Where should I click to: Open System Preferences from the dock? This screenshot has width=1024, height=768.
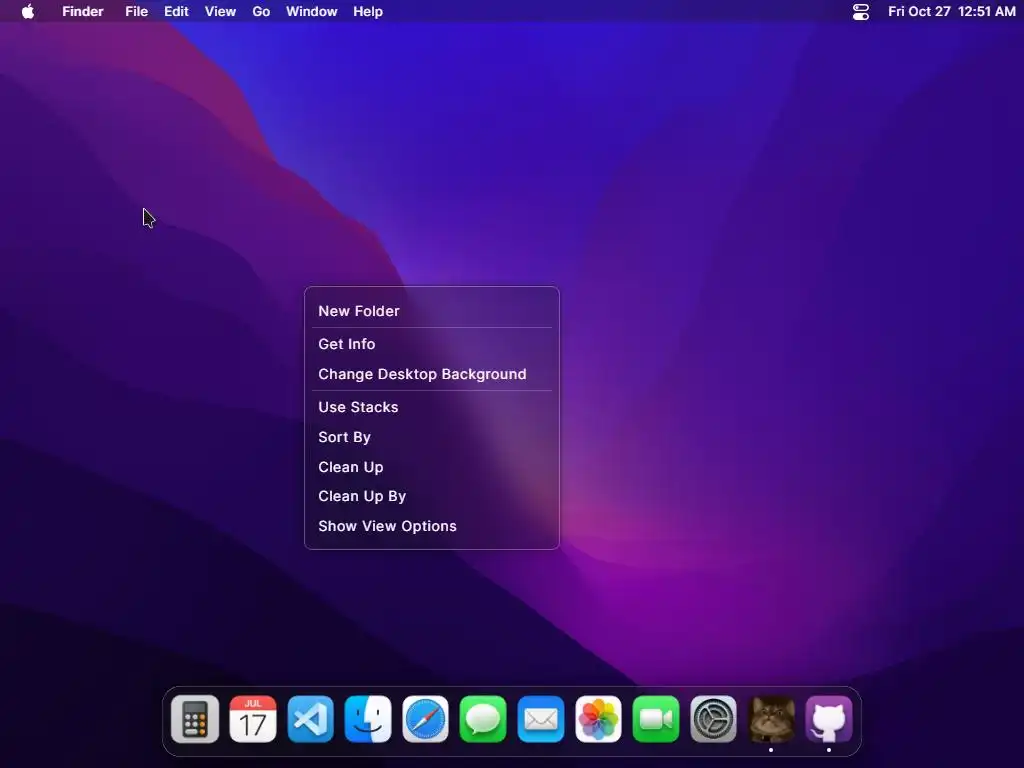(x=713, y=719)
